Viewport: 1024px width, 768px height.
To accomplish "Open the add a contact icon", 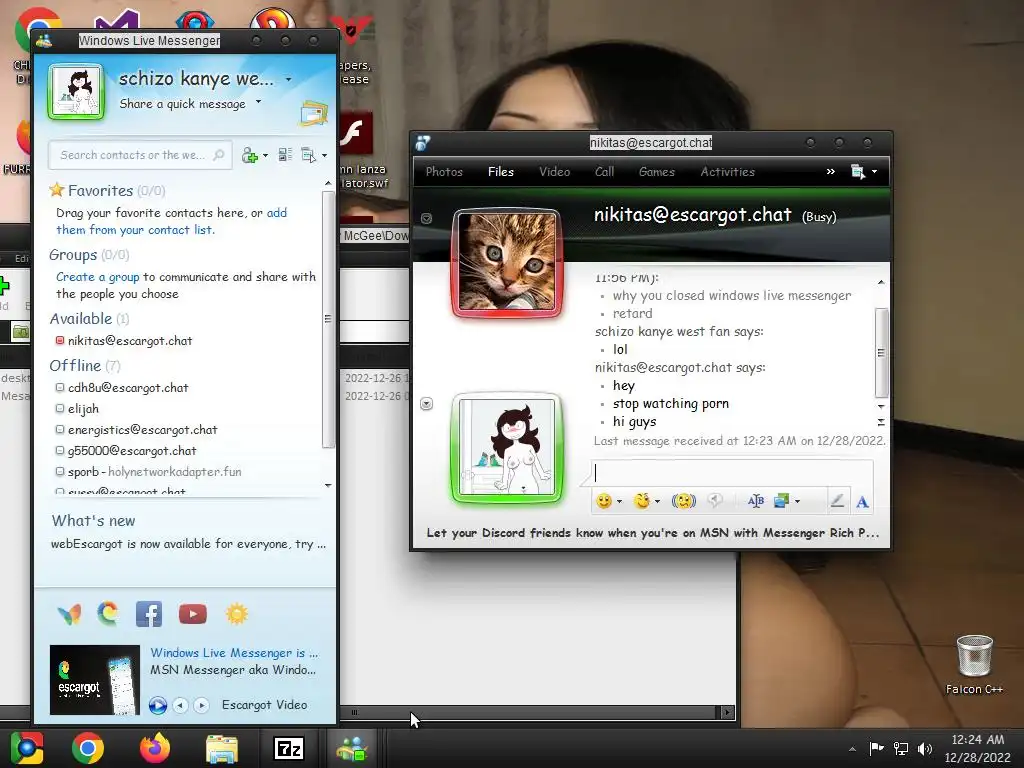I will 249,155.
